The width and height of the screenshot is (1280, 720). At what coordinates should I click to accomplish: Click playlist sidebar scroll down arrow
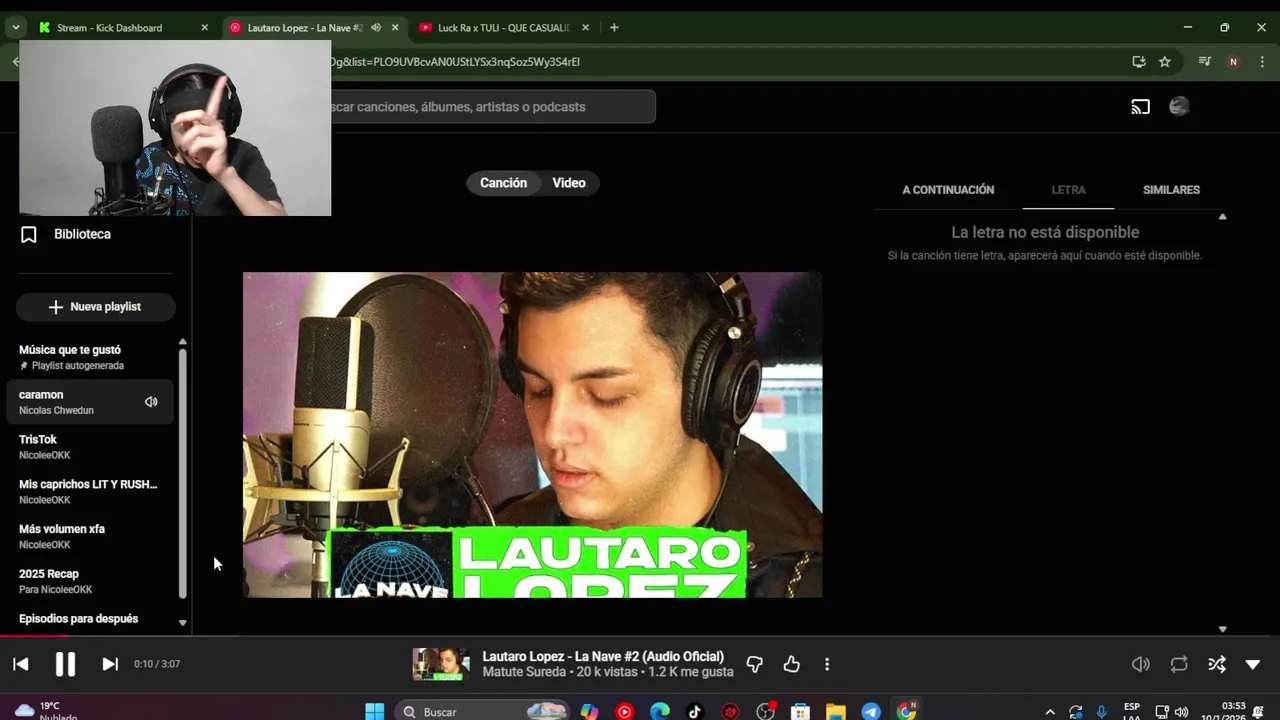point(182,623)
